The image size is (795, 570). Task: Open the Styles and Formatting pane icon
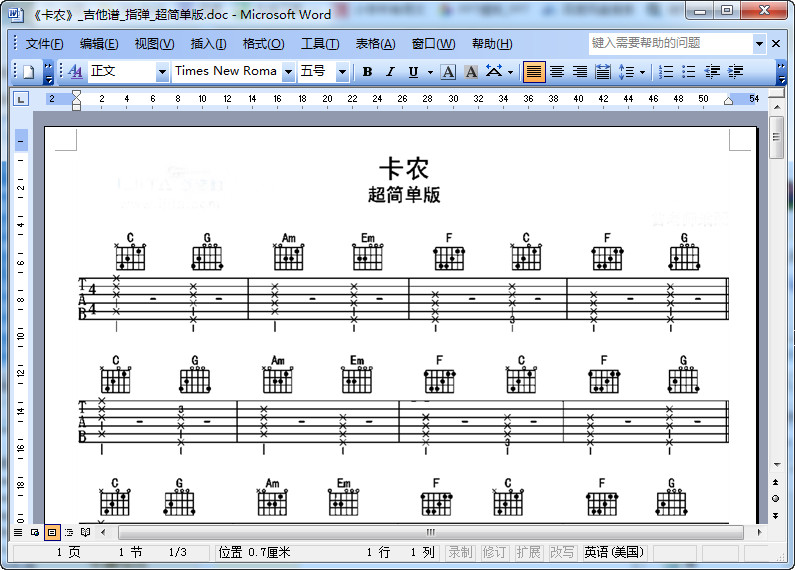pyautogui.click(x=75, y=72)
